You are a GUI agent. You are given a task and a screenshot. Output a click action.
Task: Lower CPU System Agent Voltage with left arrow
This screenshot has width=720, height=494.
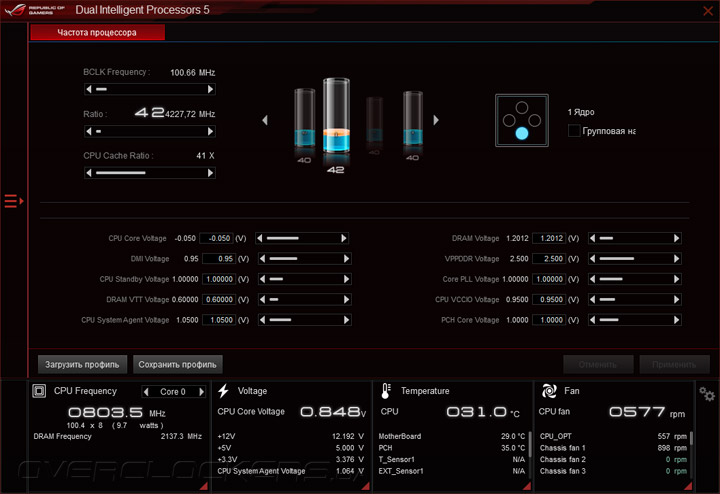coord(262,320)
